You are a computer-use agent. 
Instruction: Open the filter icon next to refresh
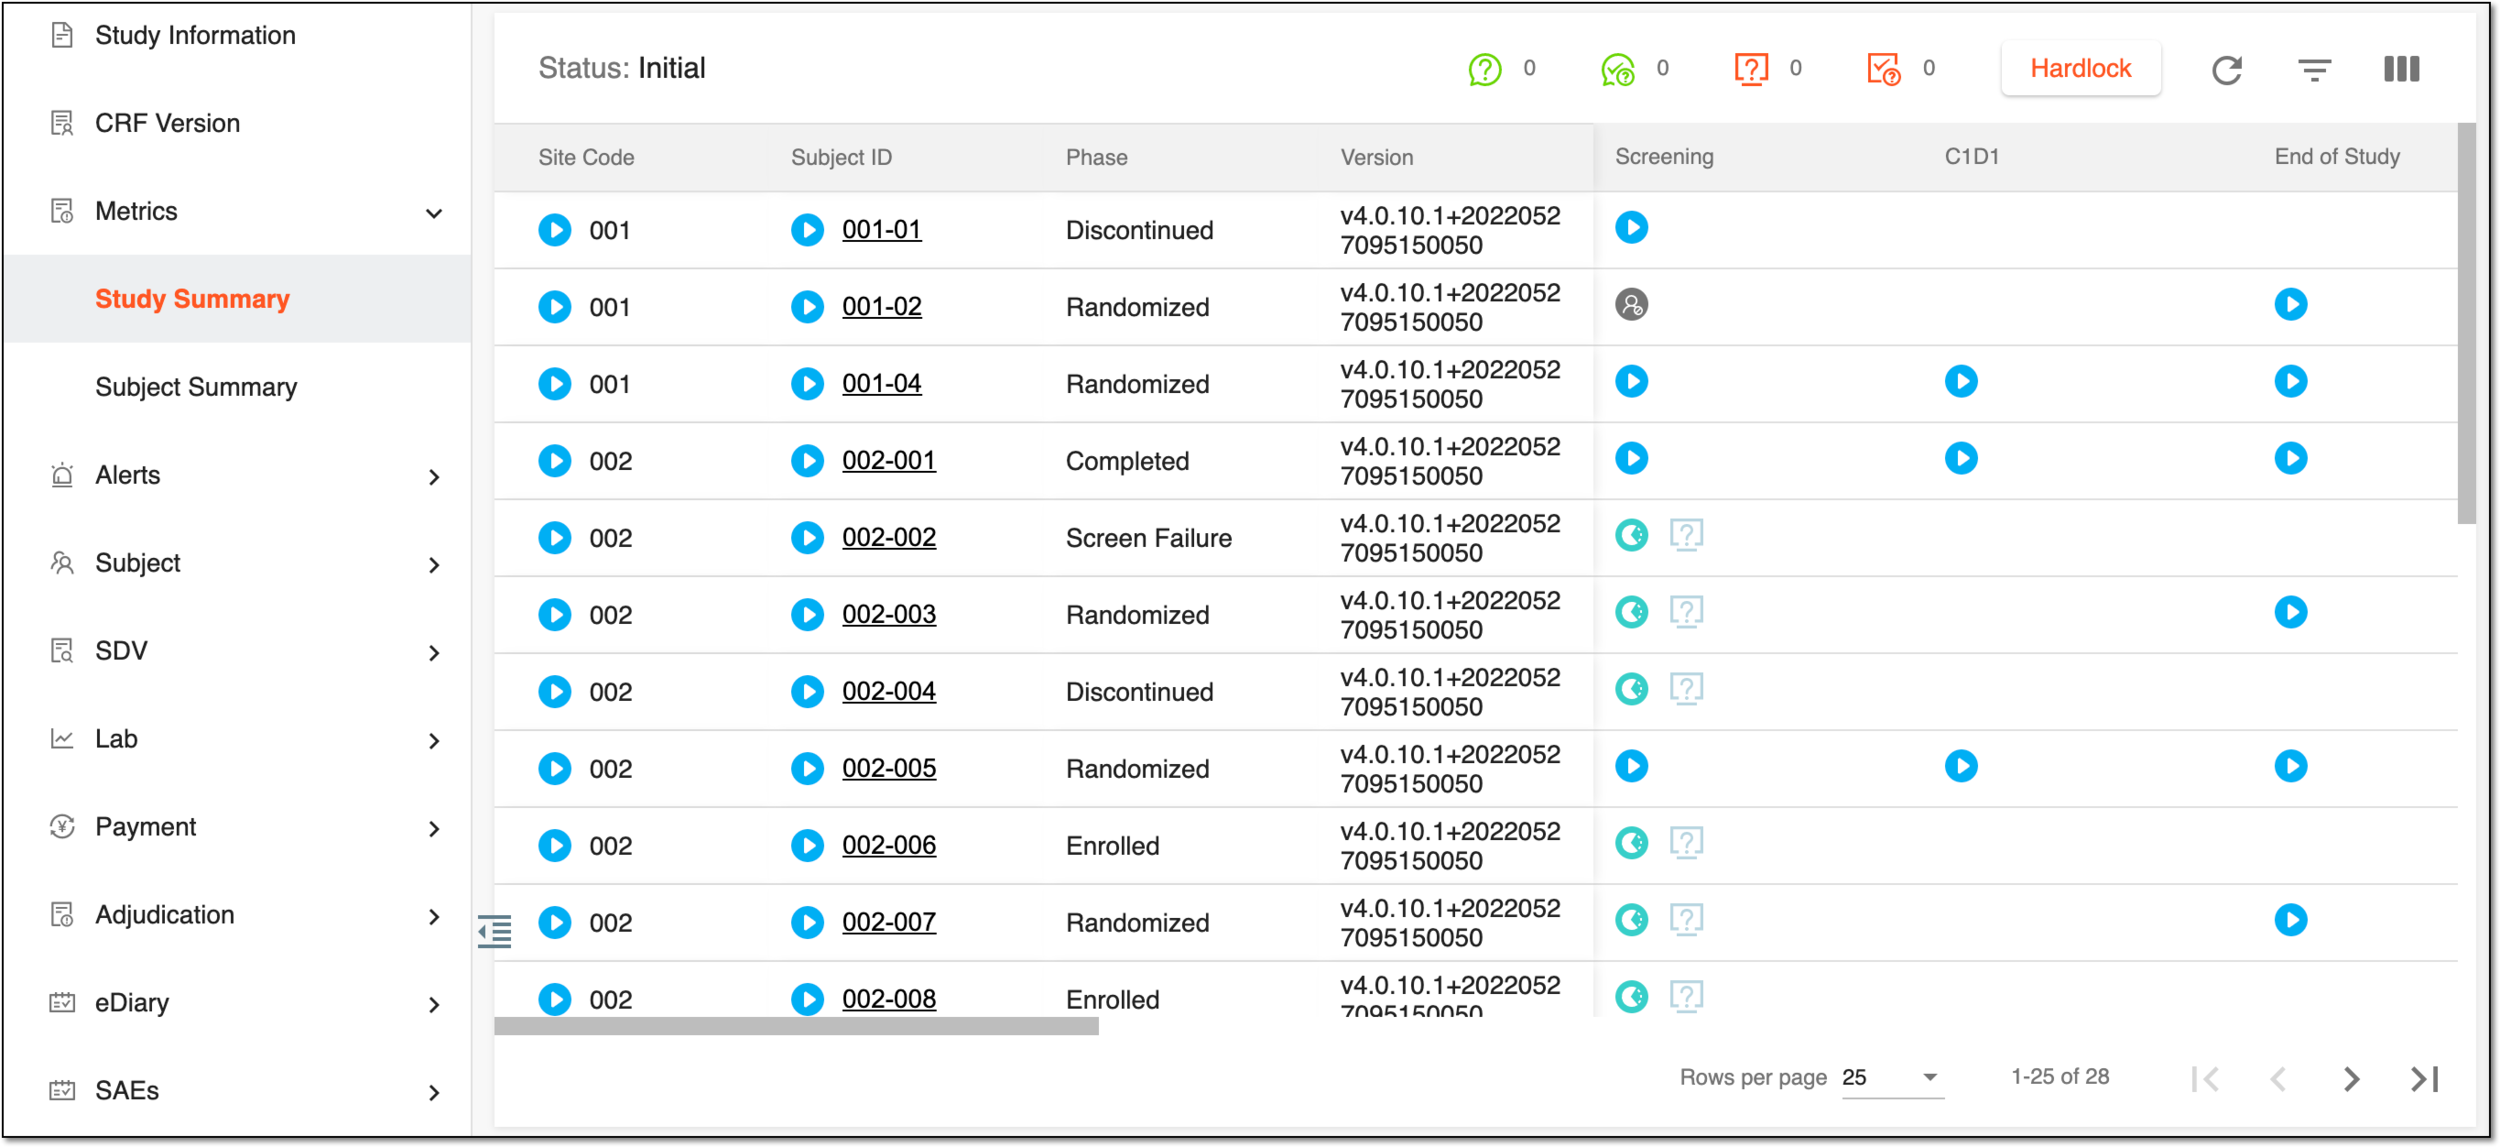click(2314, 70)
